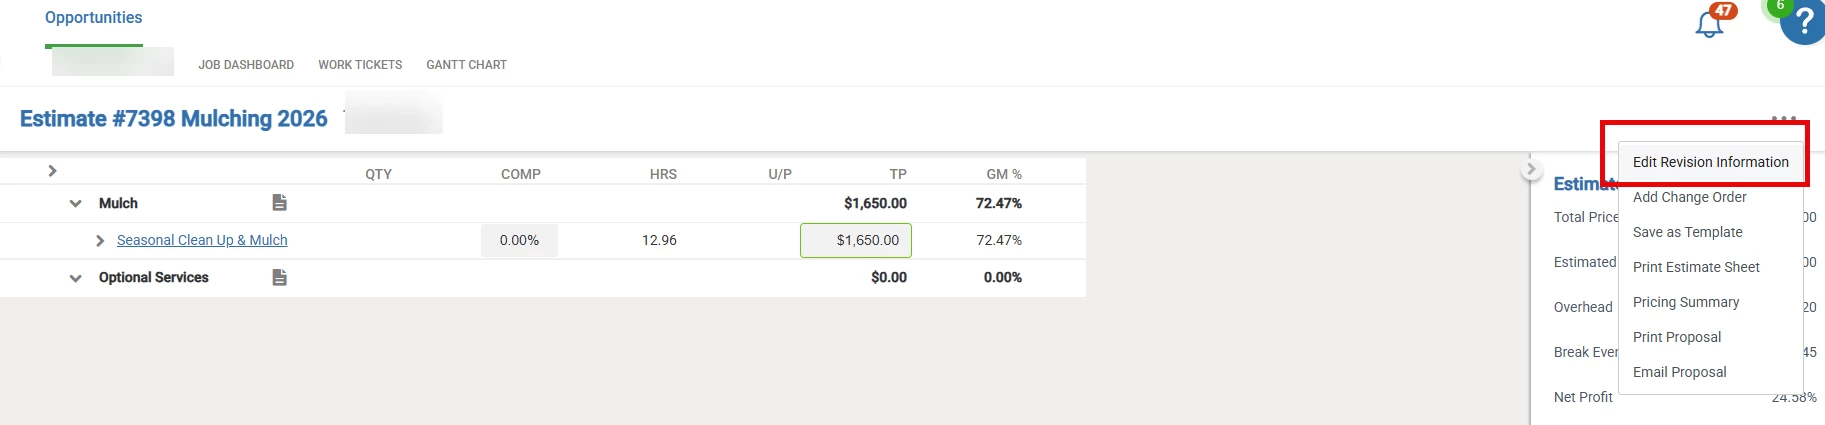Open the Gantt Chart tab

[x=466, y=65]
